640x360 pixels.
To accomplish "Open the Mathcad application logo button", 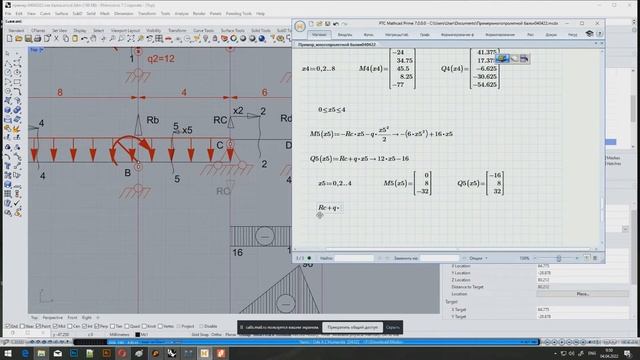I will (300, 27).
